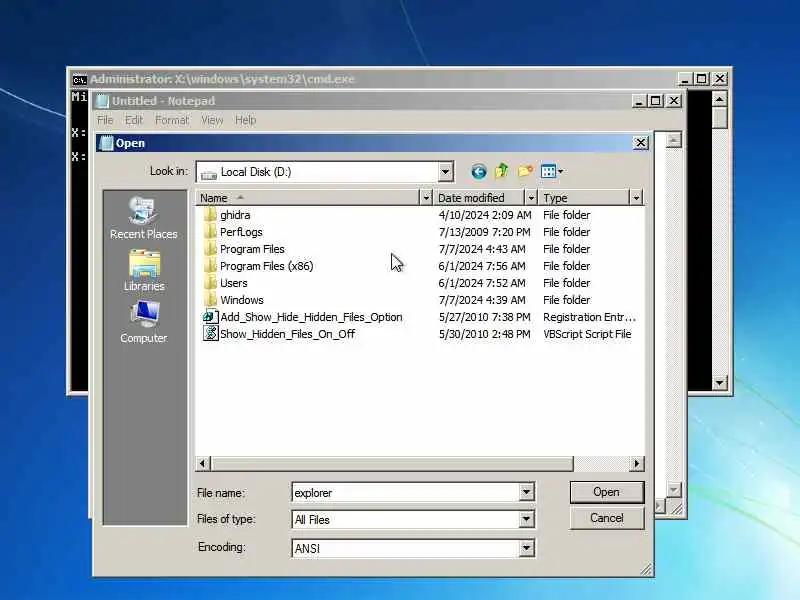Image resolution: width=800 pixels, height=600 pixels.
Task: Click the Local Disk drive icon in Look in
Action: 209,174
